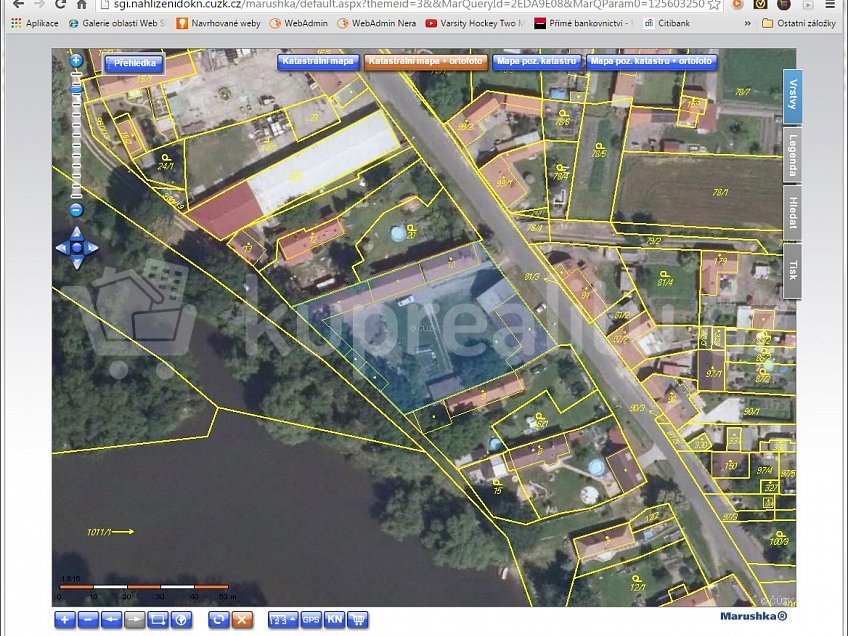
Task: Reload the page in the browser
Action: point(60,4)
